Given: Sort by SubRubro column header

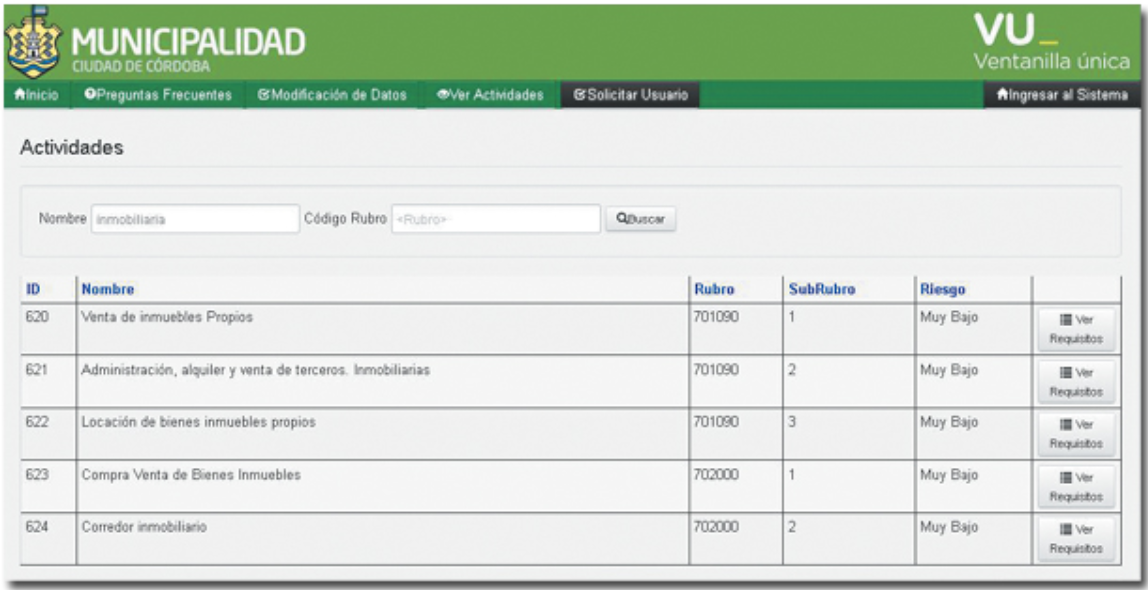Looking at the screenshot, I should [820, 290].
